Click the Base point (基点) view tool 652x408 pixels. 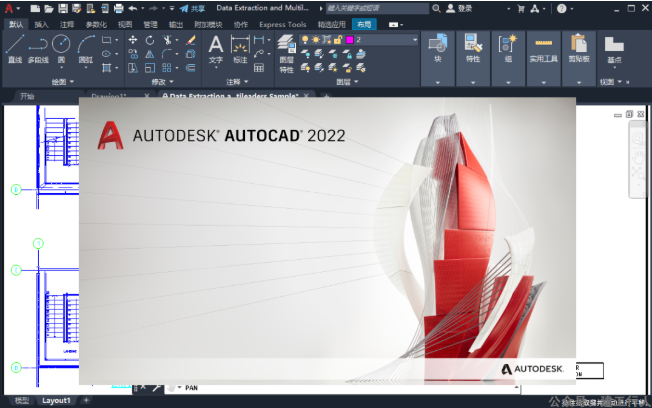pos(614,50)
